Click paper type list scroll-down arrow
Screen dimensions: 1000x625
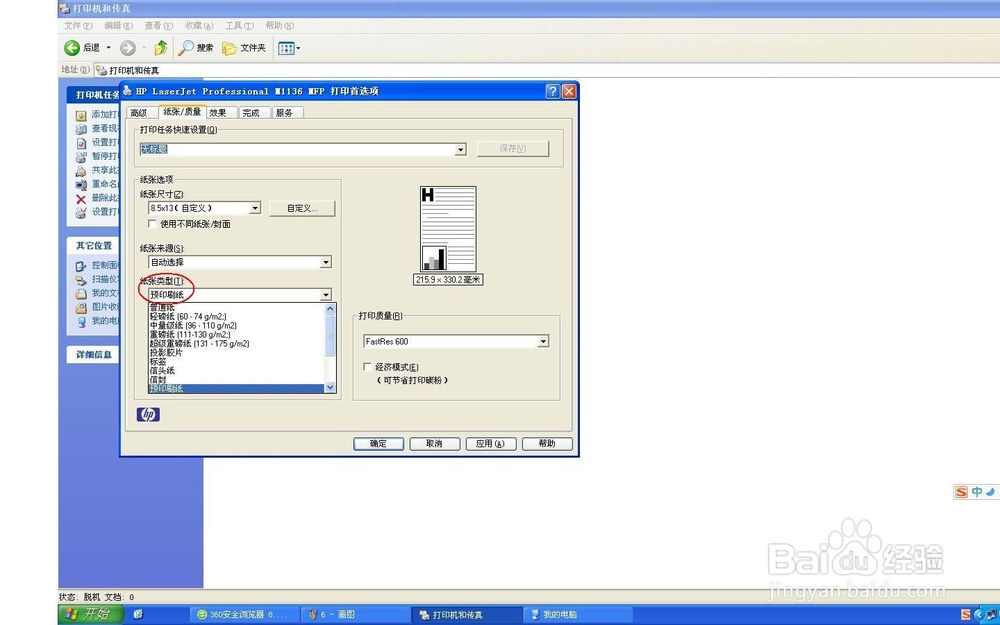tap(330, 387)
